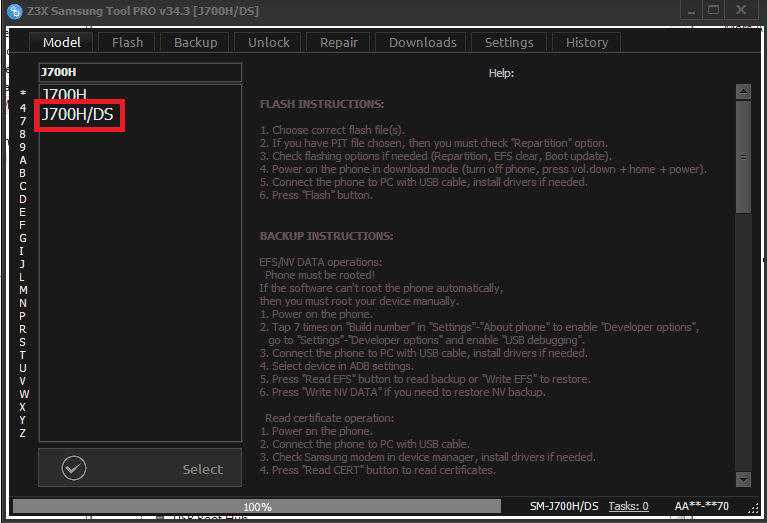The image size is (767, 523).
Task: Go to the Unlock tab
Action: coord(269,43)
